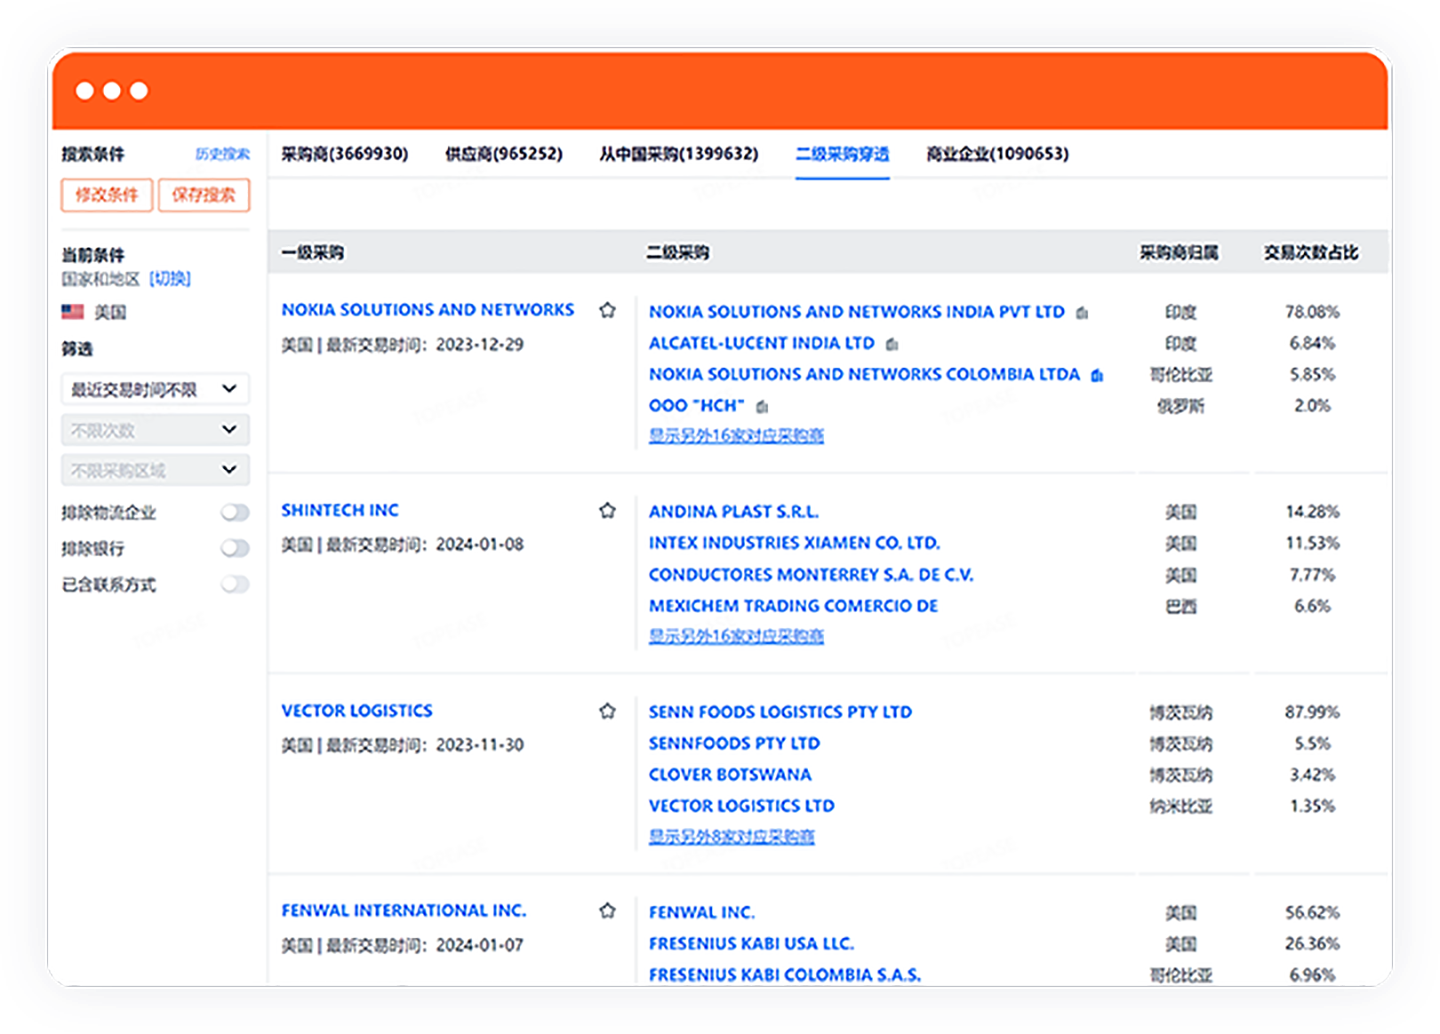Show 16 more purchasers under NOKIA
Image resolution: width=1440 pixels, height=1034 pixels.
point(736,436)
